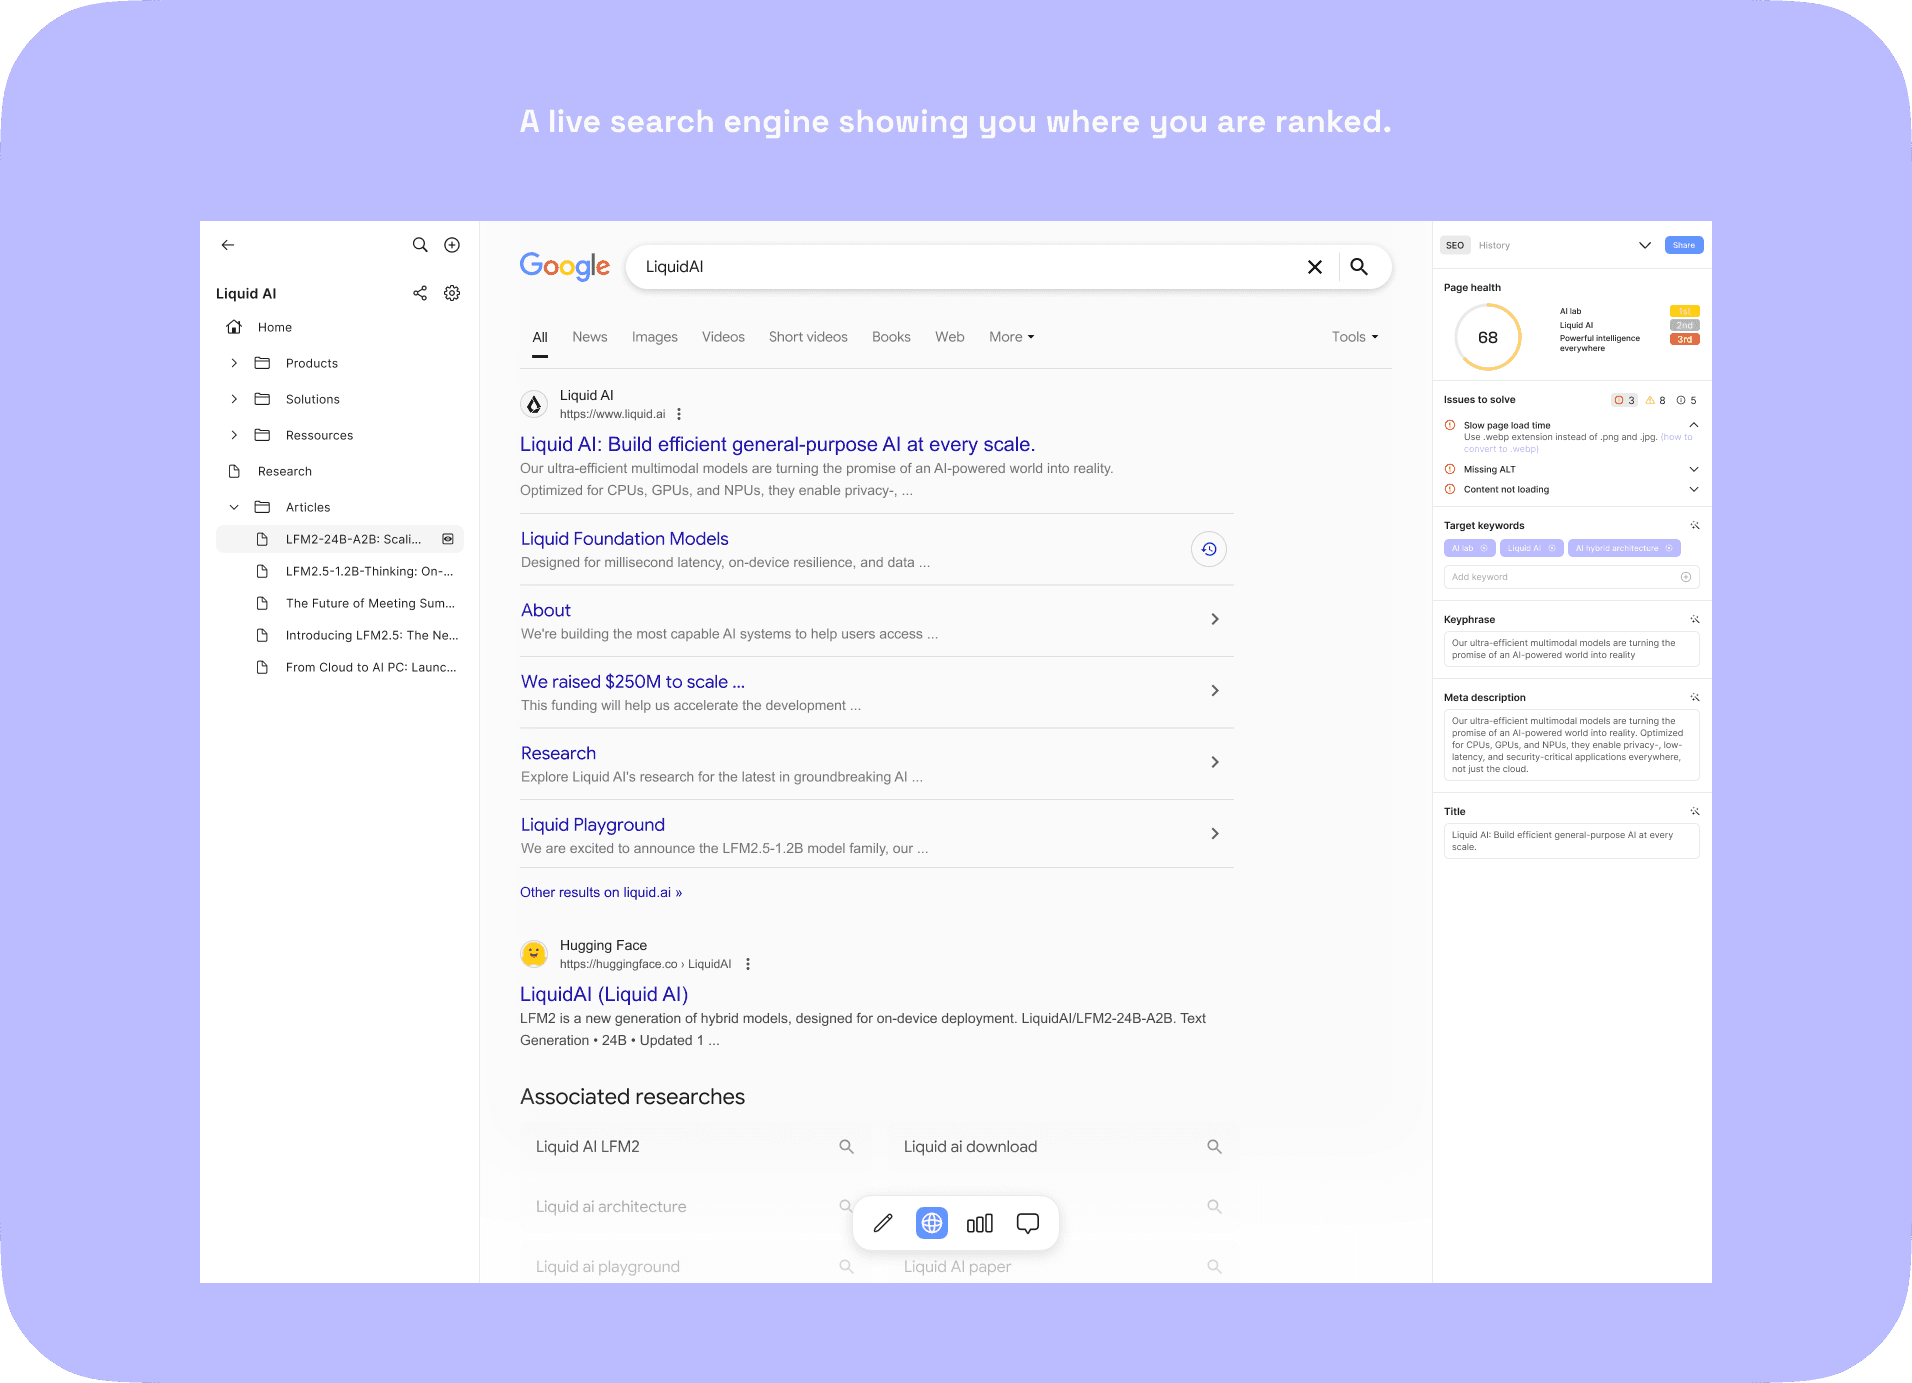1912x1383 pixels.
Task: Switch to the Videos tab
Action: (x=723, y=337)
